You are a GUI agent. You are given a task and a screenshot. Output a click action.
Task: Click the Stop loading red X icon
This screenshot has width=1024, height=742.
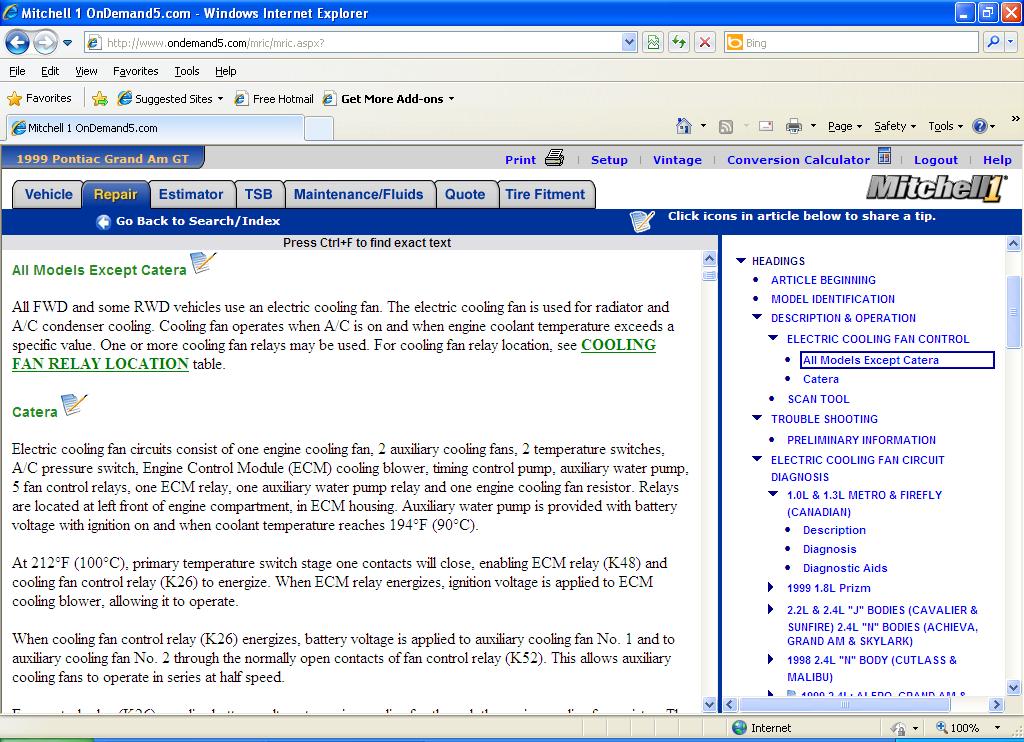(x=705, y=42)
